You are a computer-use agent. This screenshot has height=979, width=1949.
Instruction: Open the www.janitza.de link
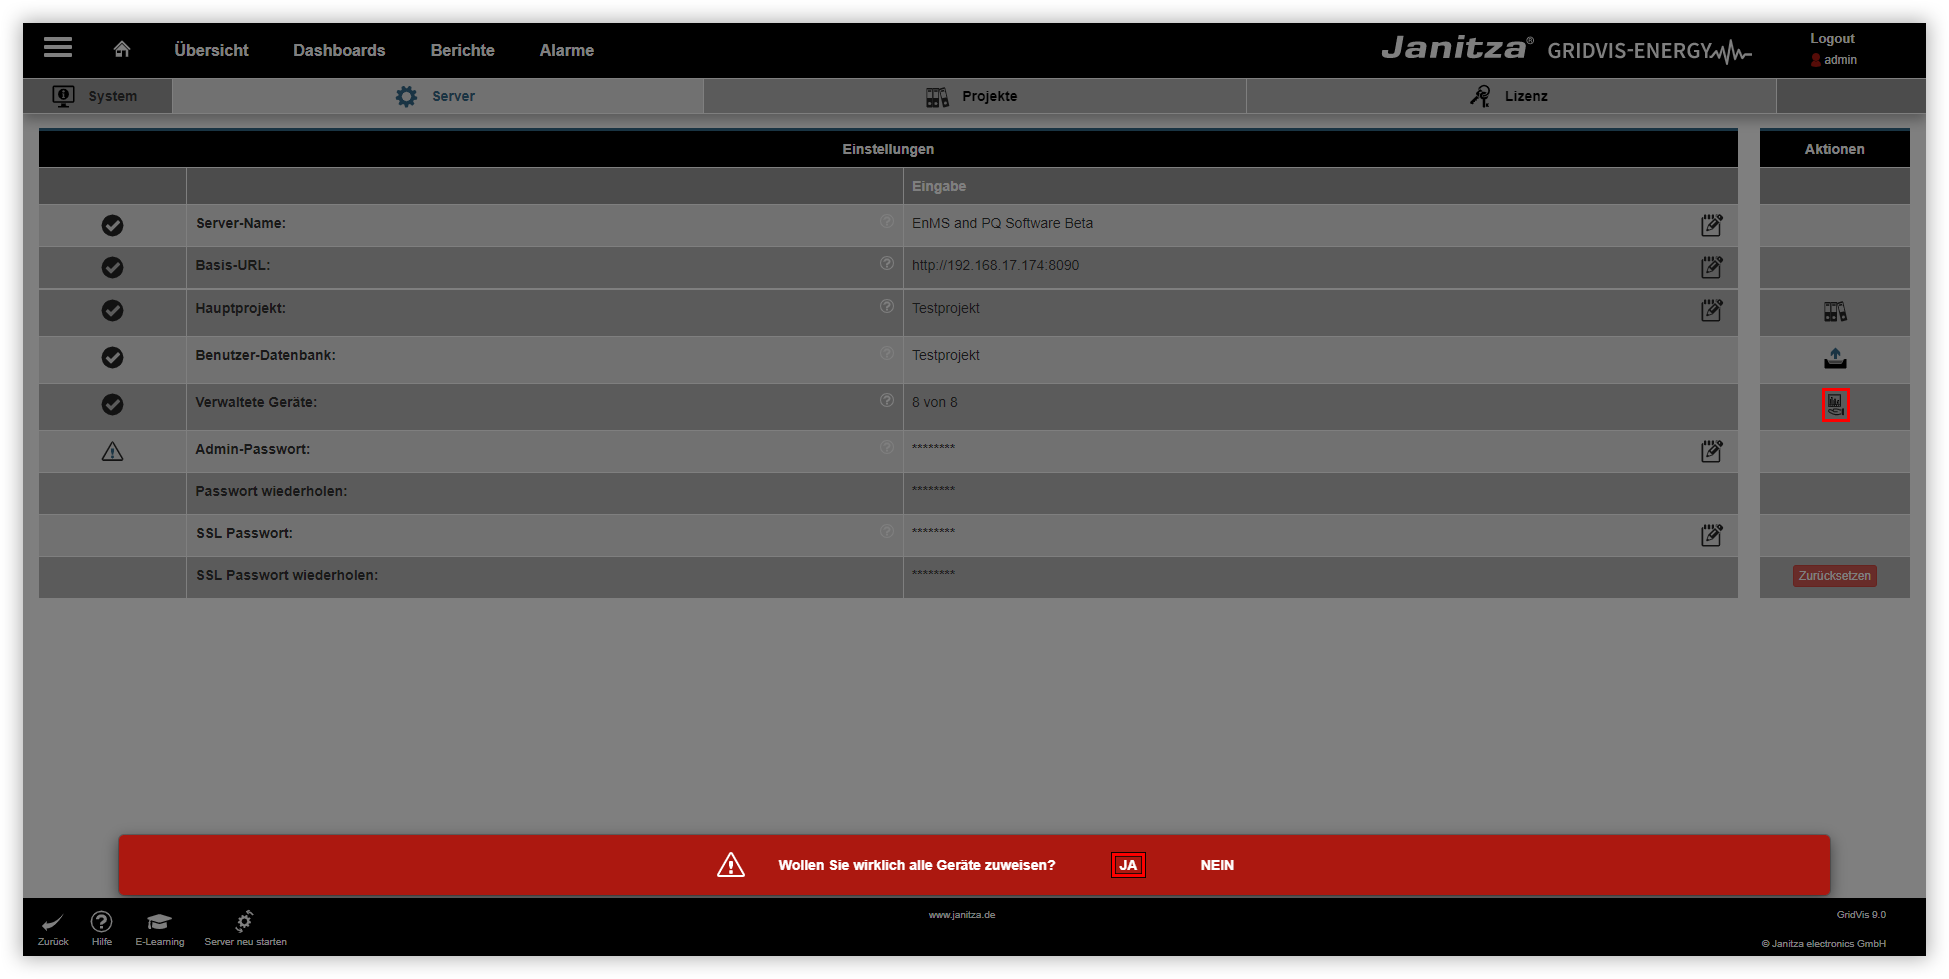962,913
